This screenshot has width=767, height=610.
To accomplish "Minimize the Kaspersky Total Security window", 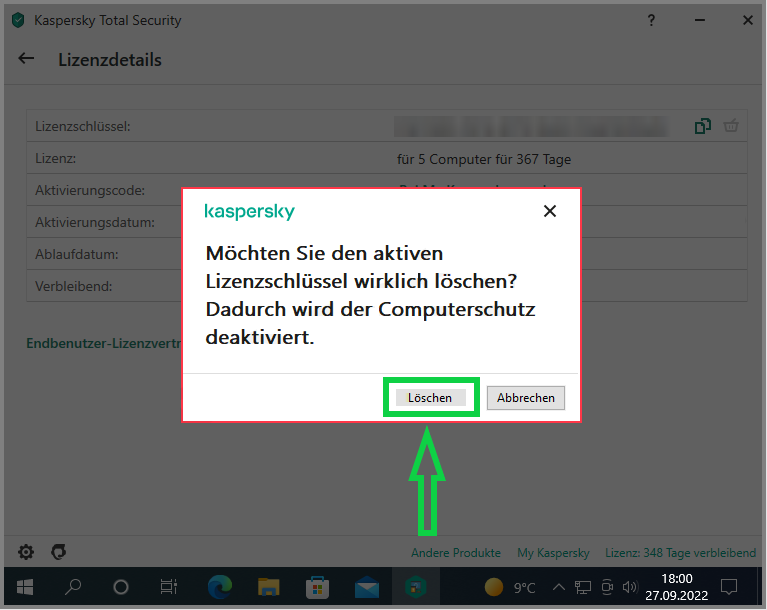I will click(700, 21).
